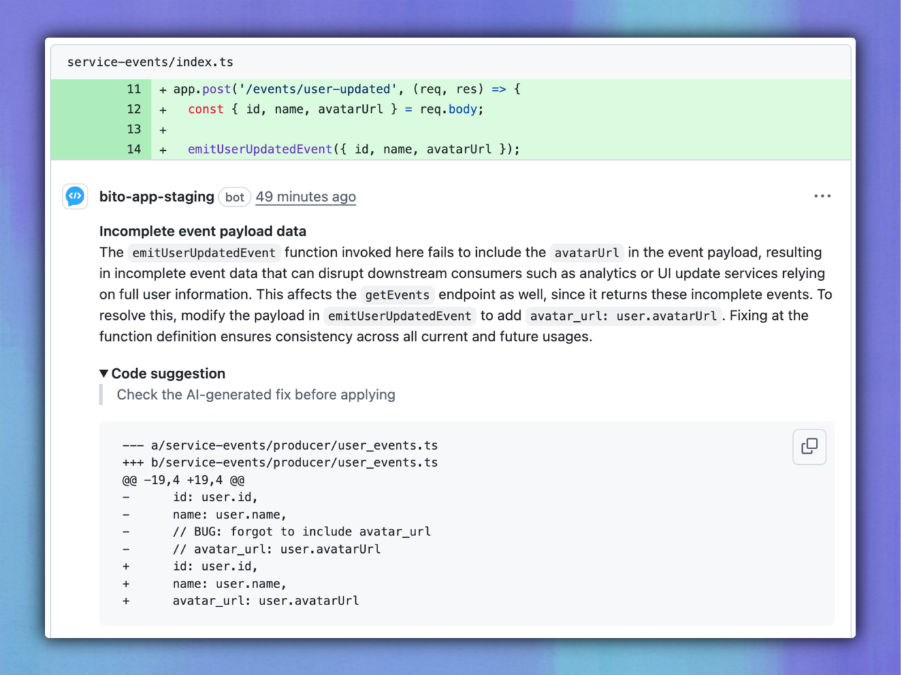901x675 pixels.
Task: Open the bito-app-staging profile link
Action: pos(156,197)
